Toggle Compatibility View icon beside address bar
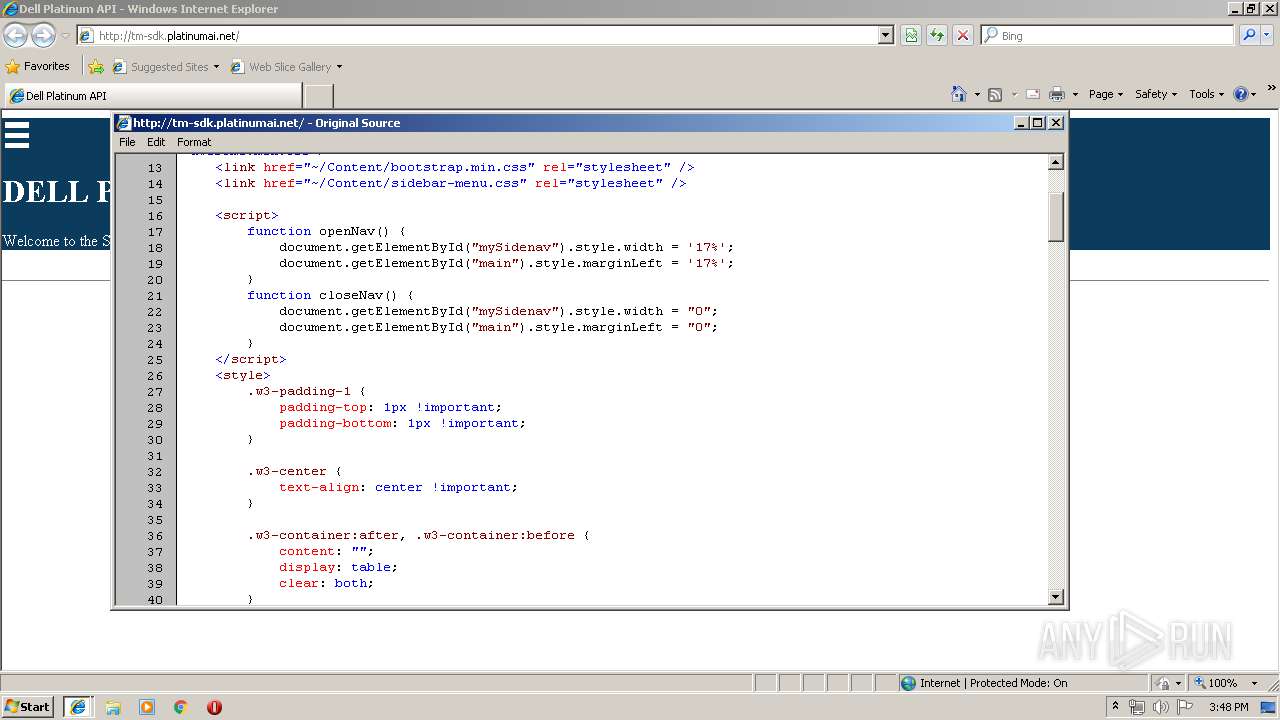The height and width of the screenshot is (720, 1280). click(x=911, y=35)
